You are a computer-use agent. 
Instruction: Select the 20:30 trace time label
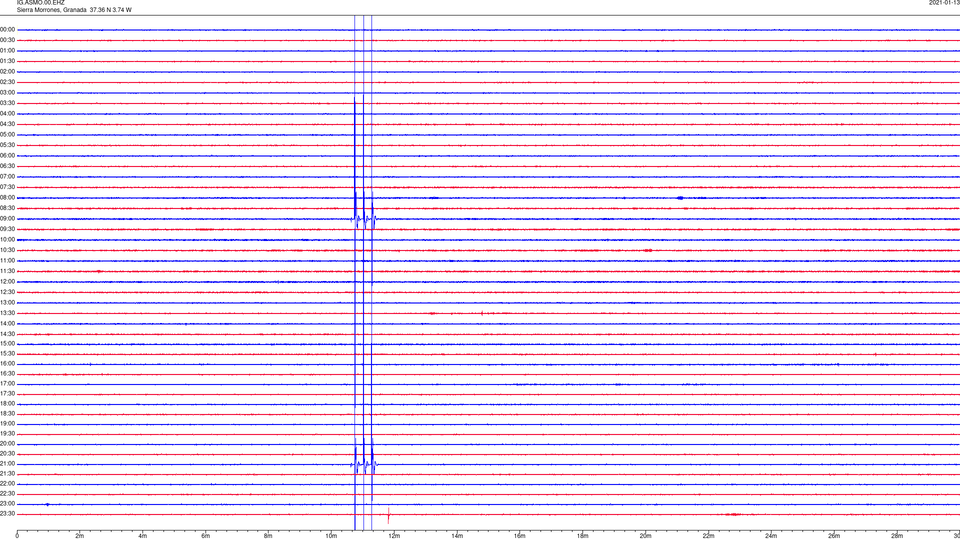click(7, 454)
